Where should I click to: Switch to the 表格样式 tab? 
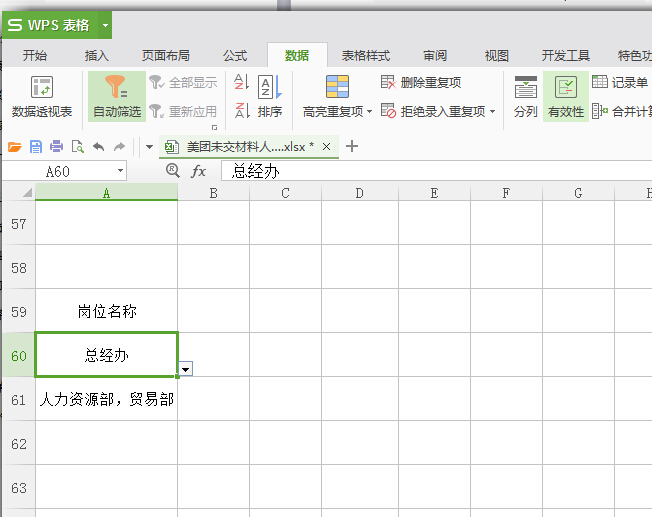[366, 55]
